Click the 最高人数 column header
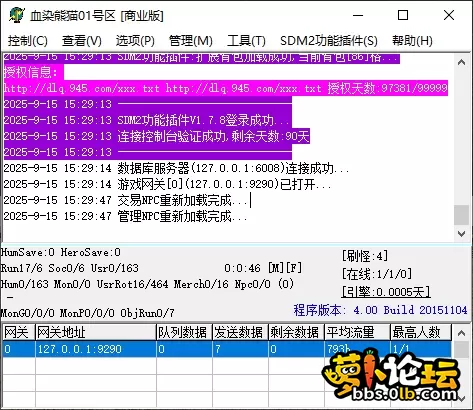This screenshot has width=473, height=410. pos(421,333)
